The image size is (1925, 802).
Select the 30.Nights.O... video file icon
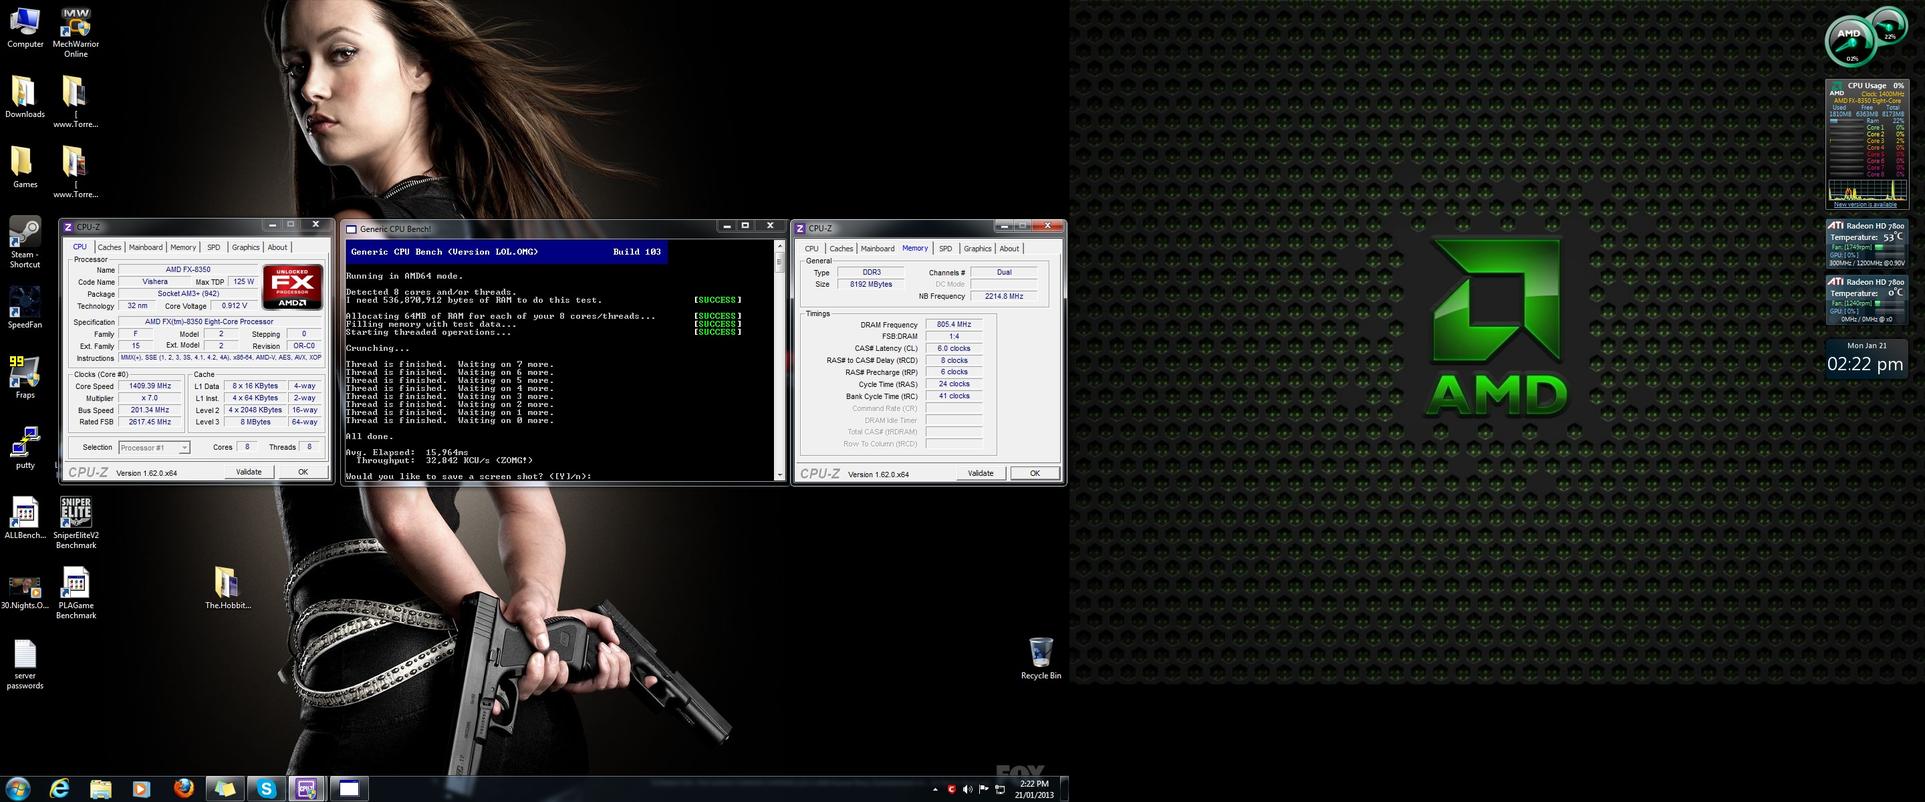25,592
